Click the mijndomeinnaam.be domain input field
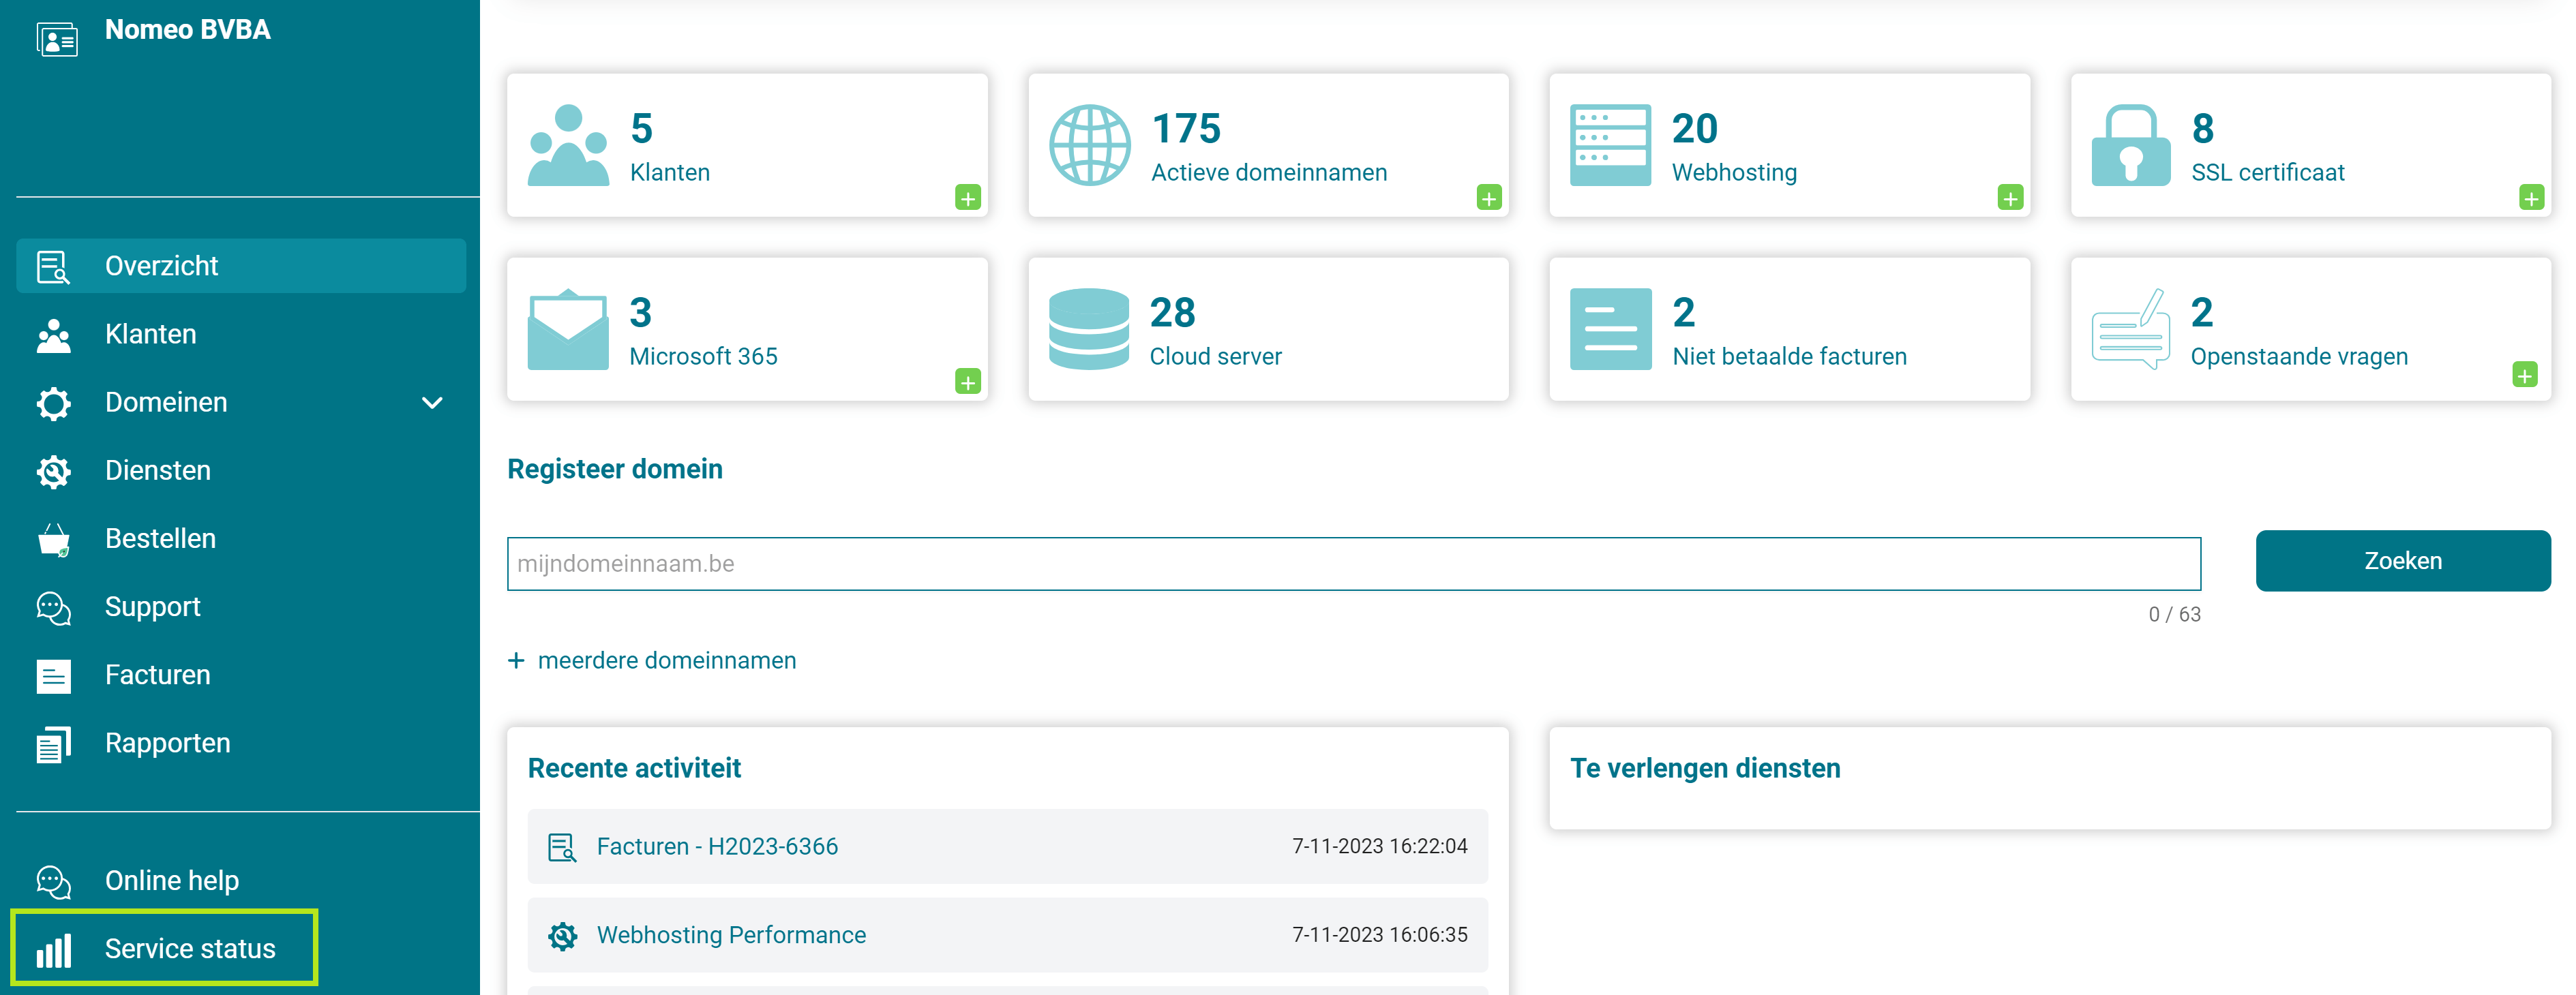The image size is (2576, 995). pos(1353,564)
